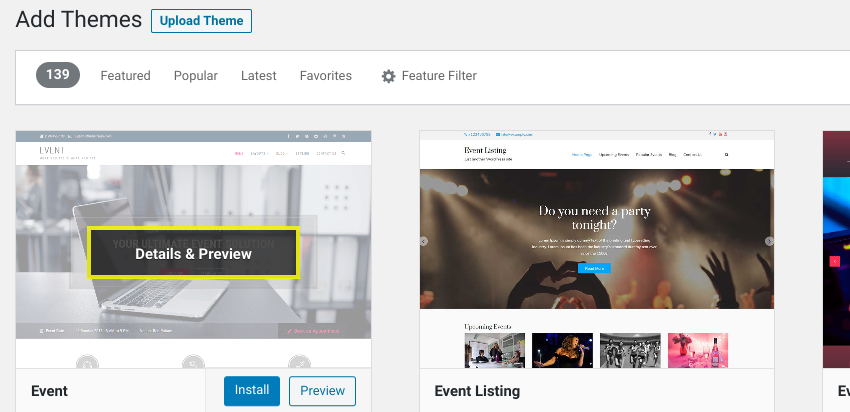Click the Upload Theme button

pos(201,21)
